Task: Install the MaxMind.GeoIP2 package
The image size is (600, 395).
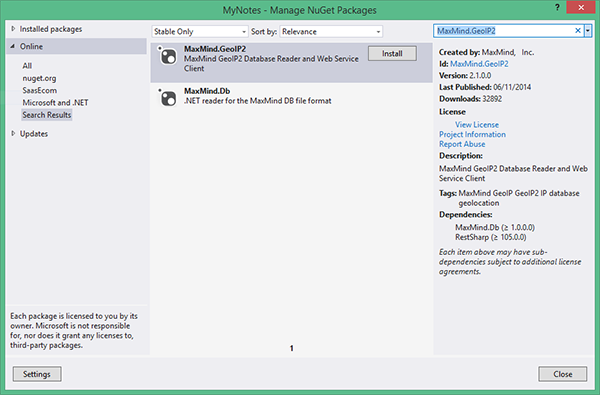Action: click(x=392, y=54)
